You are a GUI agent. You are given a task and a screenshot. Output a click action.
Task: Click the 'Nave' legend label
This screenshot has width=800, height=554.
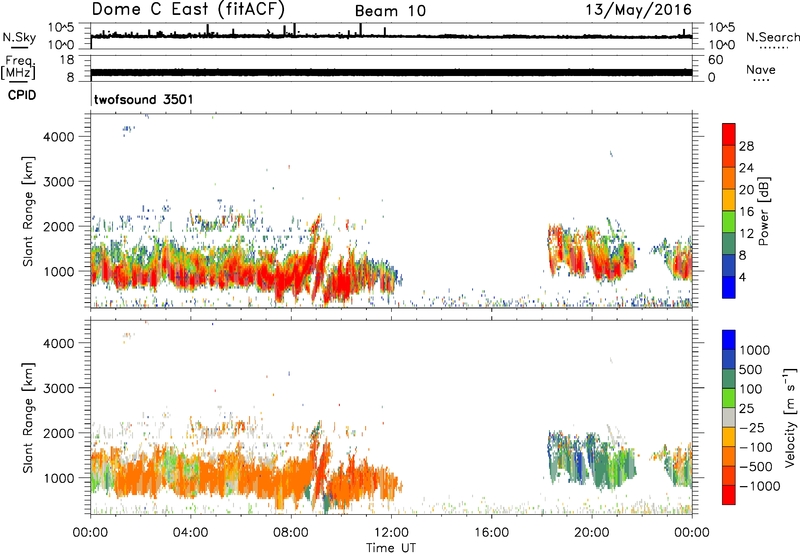pyautogui.click(x=761, y=70)
